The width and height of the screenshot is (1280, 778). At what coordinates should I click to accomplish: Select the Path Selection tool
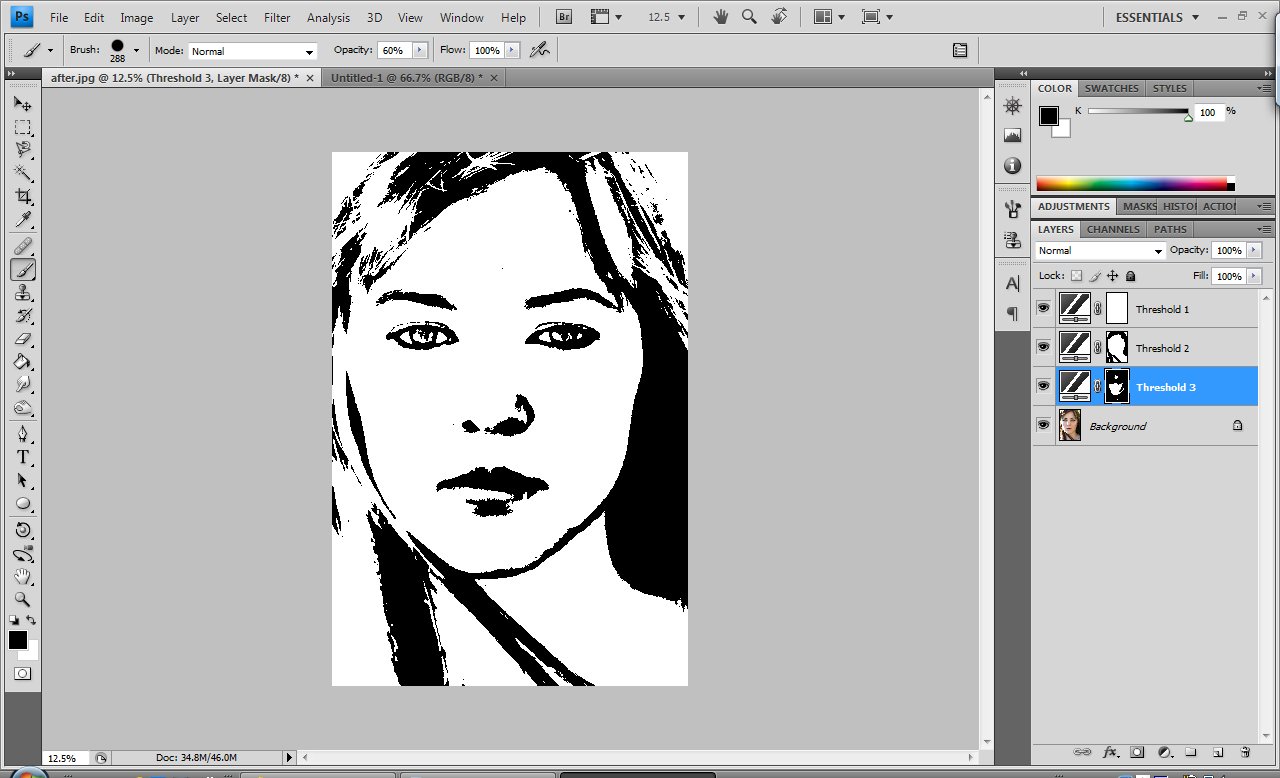[x=22, y=480]
